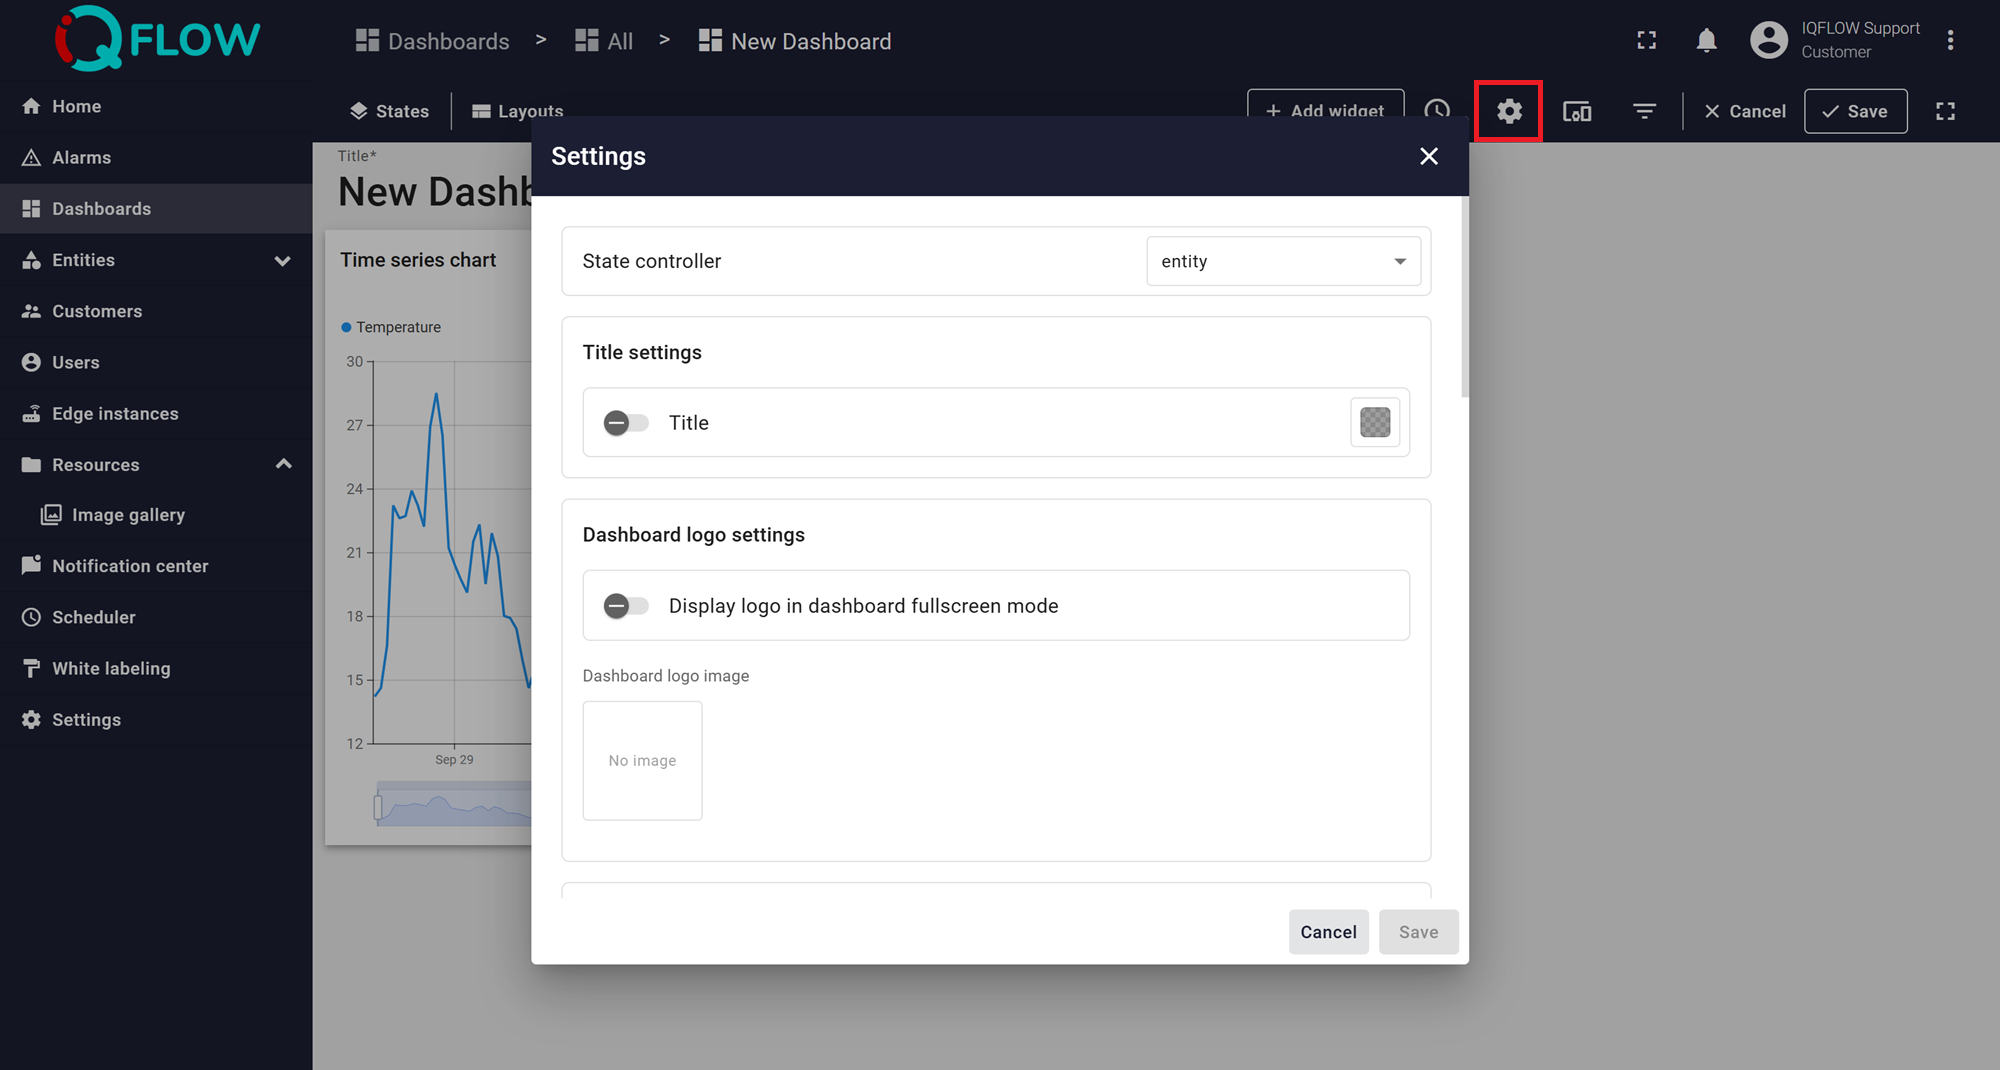Open the three-dot more options menu

pos(1950,40)
